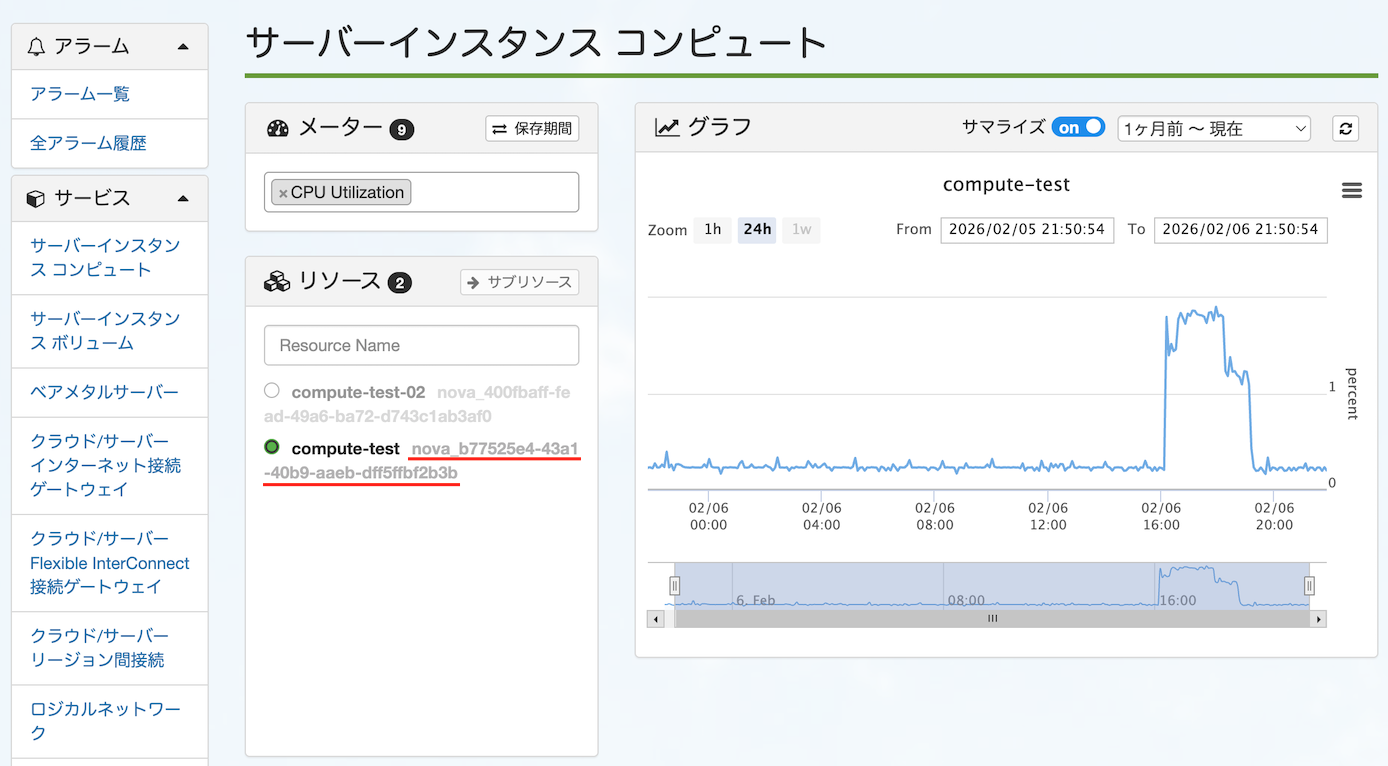Select the compute-test-02 resource radio button

click(x=272, y=391)
